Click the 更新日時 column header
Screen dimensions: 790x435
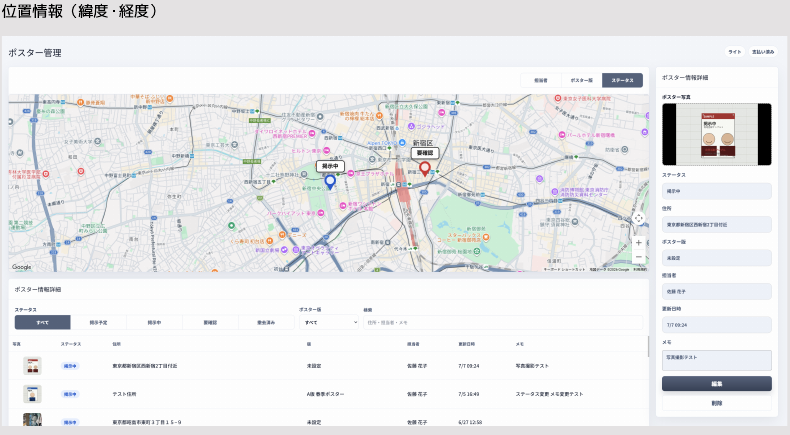(x=467, y=344)
